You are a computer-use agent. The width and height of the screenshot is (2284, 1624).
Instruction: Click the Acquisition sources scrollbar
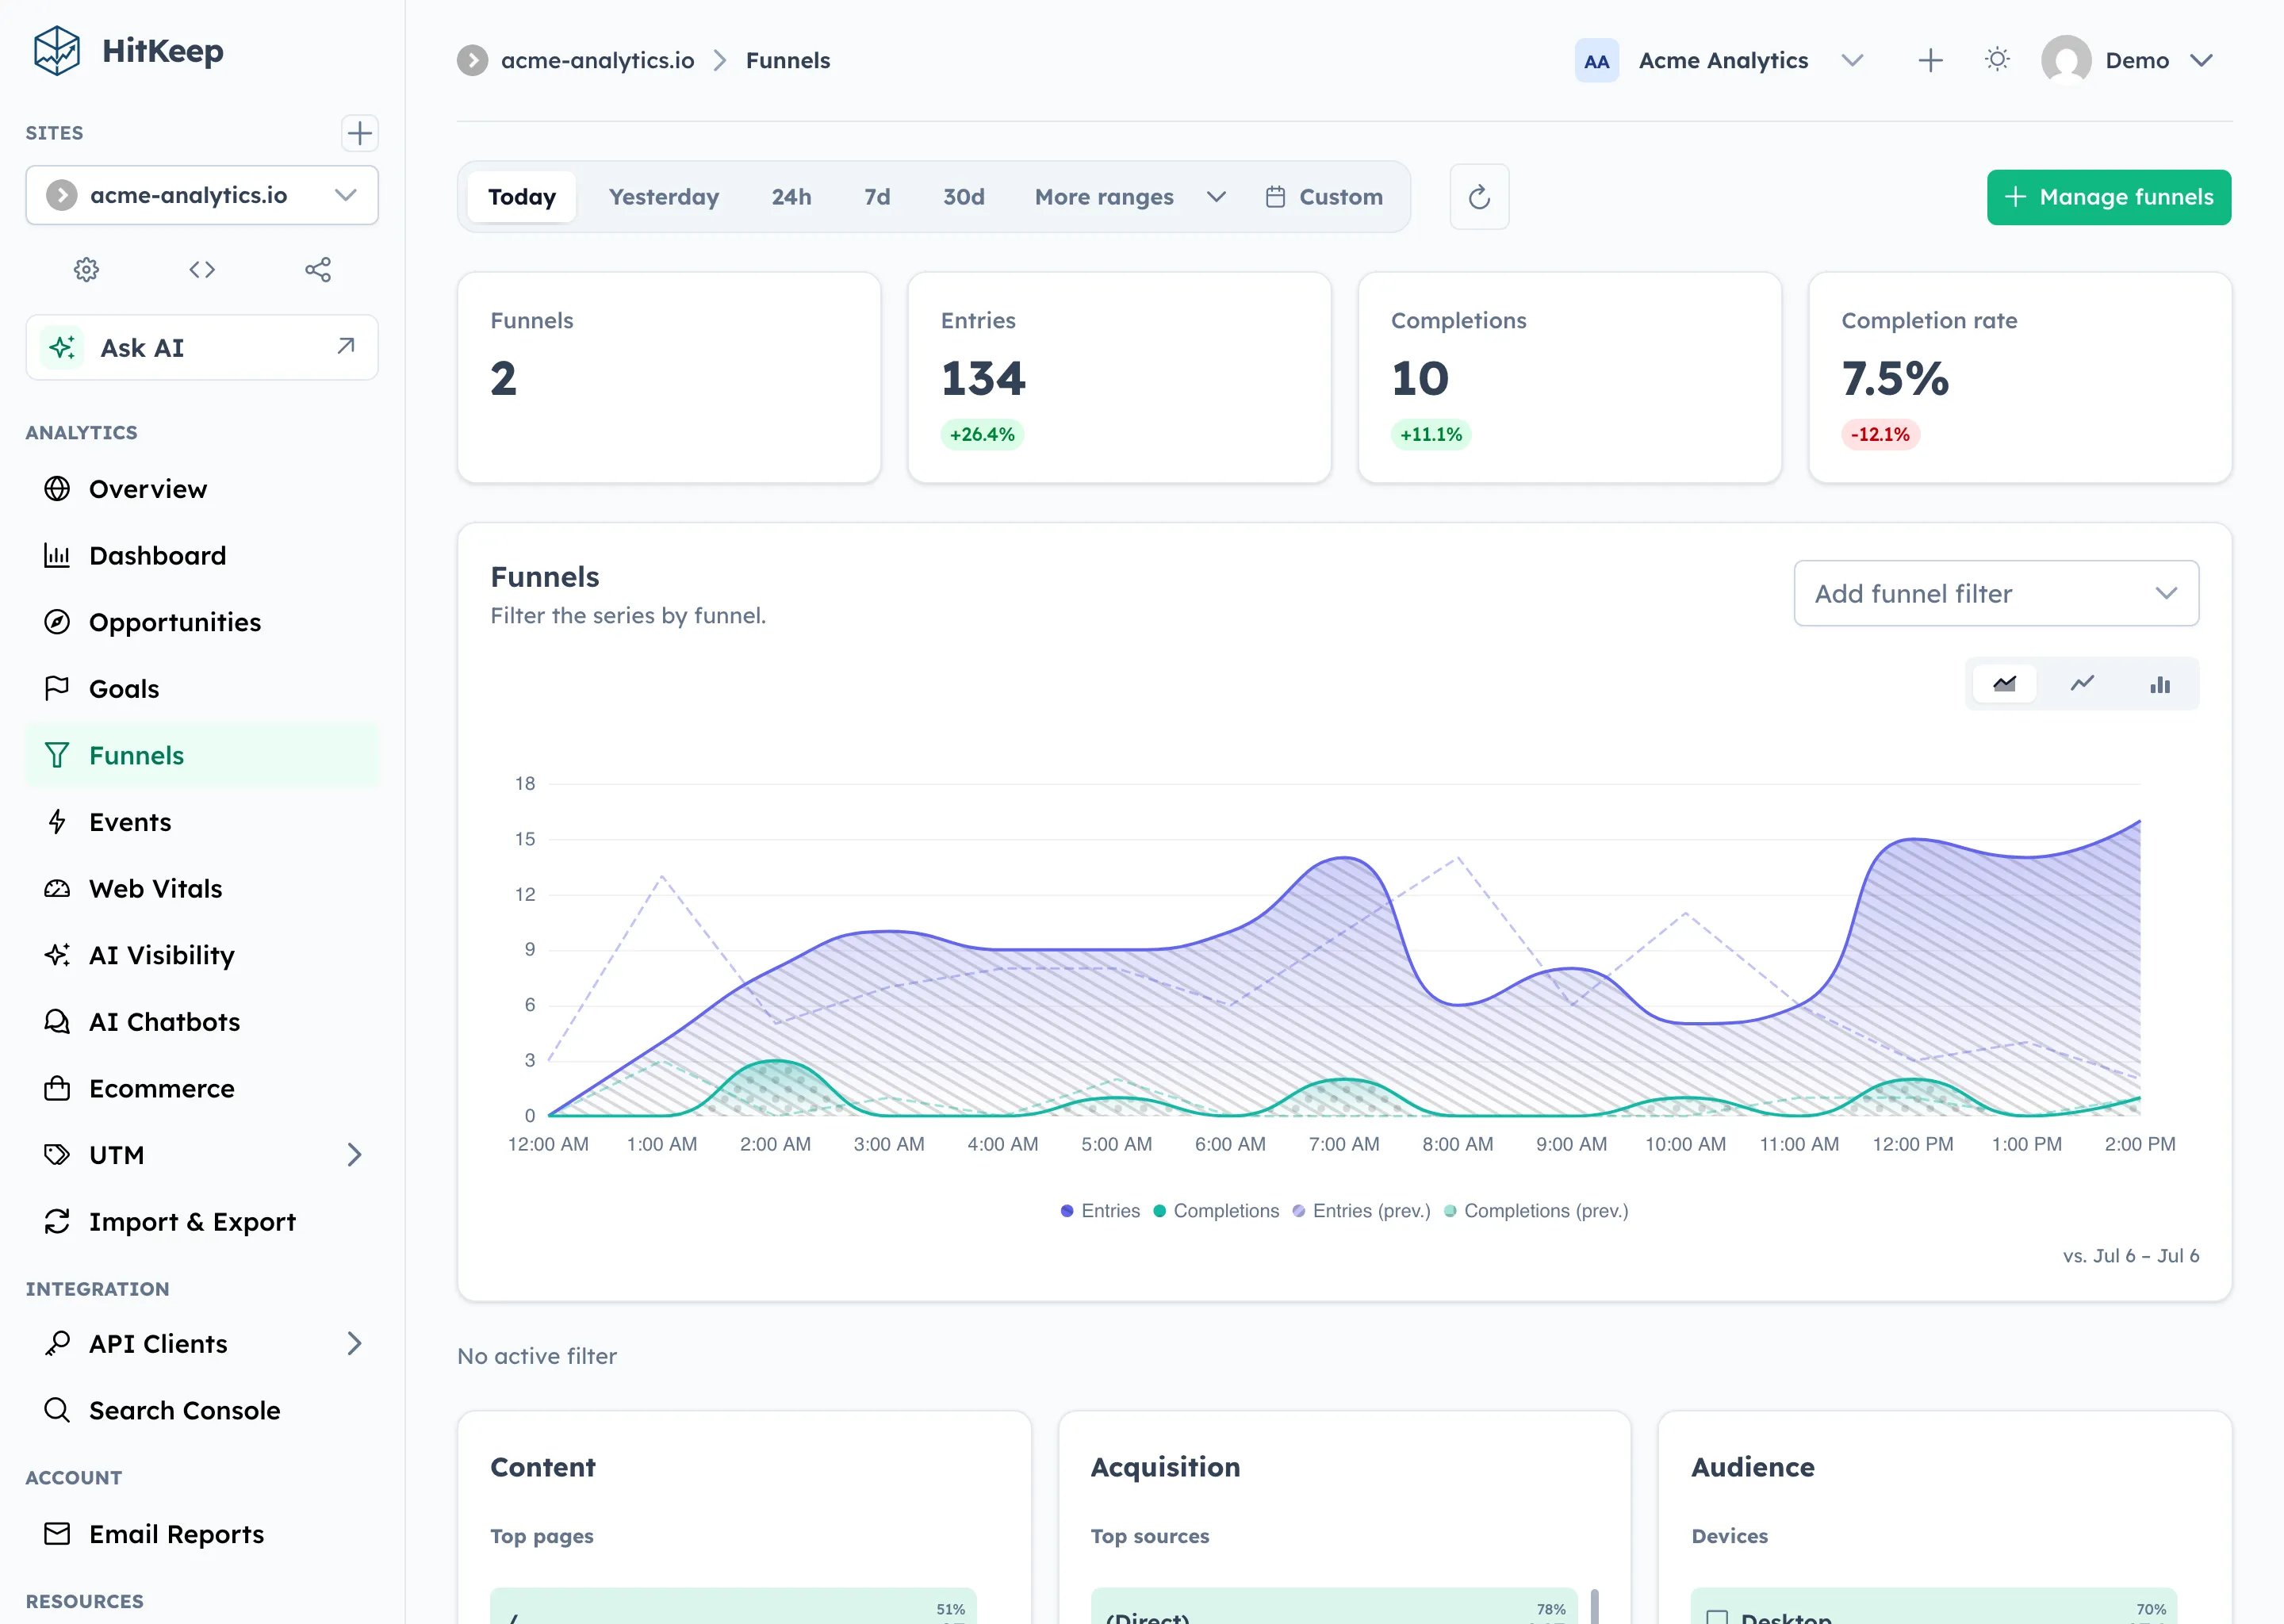pos(1594,1606)
